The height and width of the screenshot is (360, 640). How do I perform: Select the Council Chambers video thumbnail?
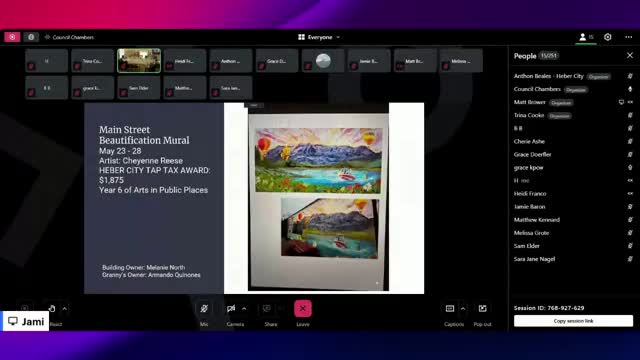pyautogui.click(x=139, y=61)
